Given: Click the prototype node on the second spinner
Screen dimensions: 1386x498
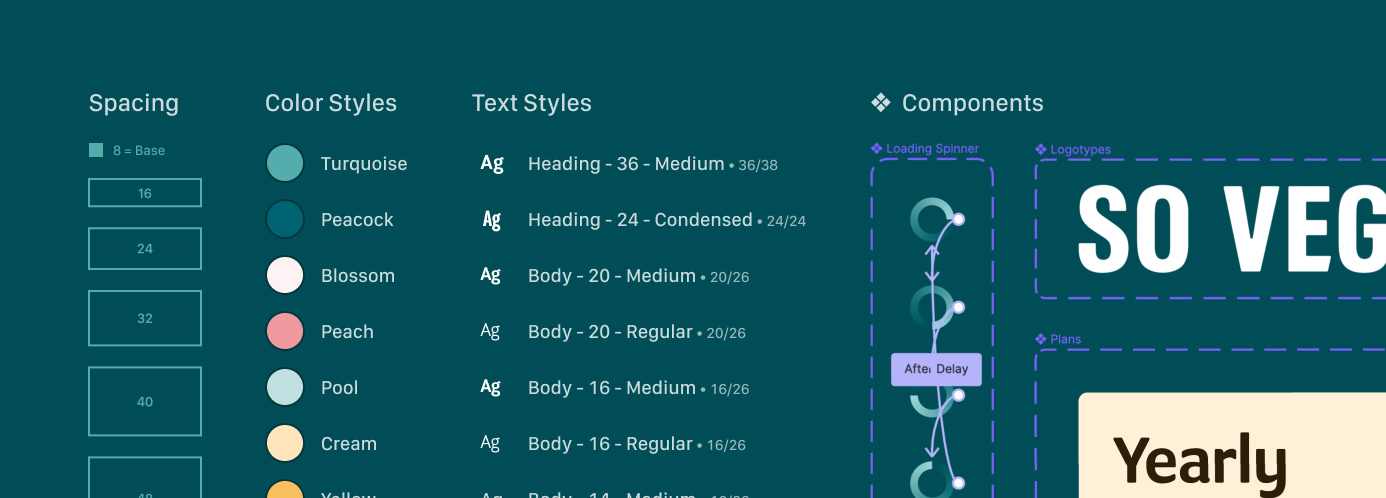Looking at the screenshot, I should point(958,307).
